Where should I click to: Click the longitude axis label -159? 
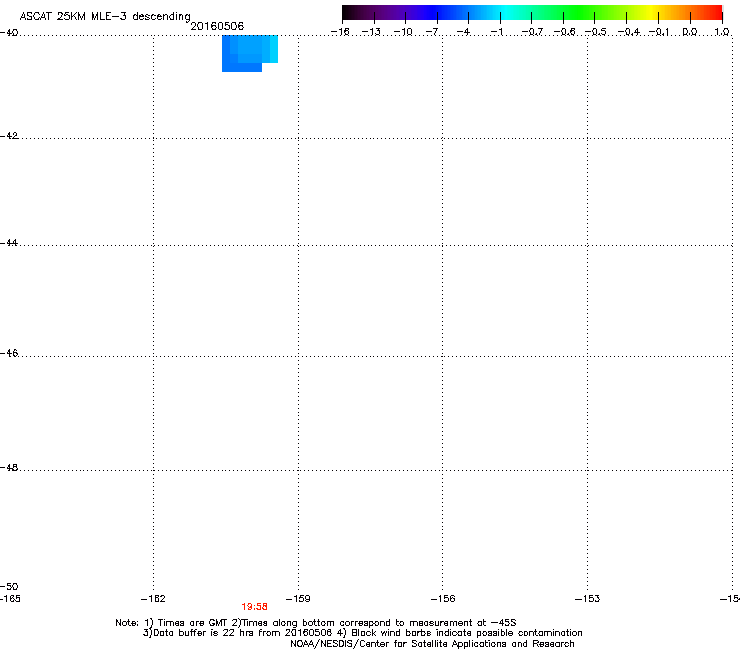(298, 599)
